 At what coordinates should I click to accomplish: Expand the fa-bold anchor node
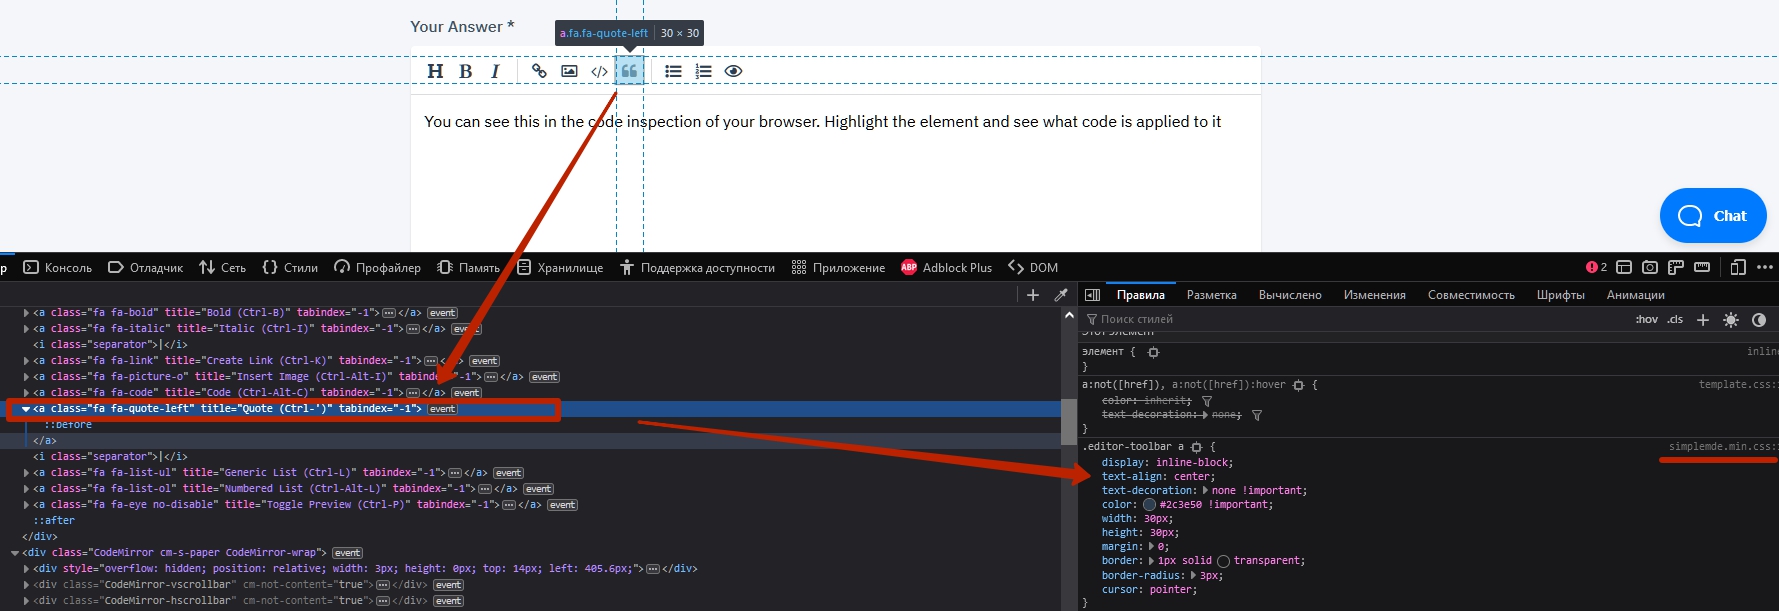point(26,313)
